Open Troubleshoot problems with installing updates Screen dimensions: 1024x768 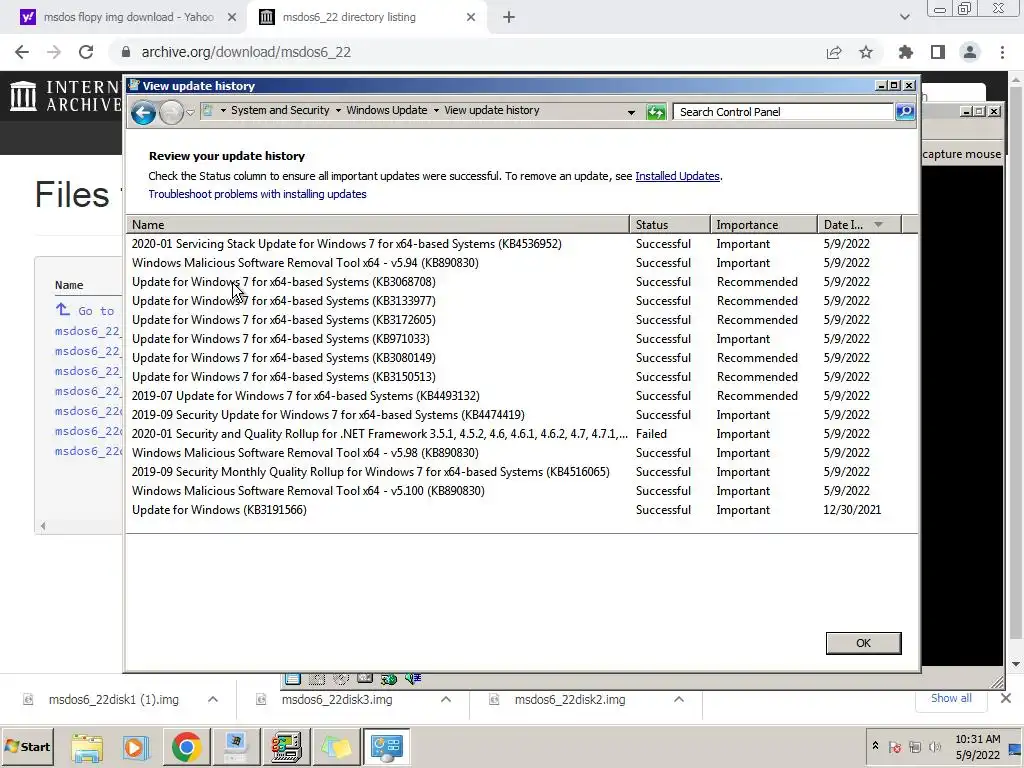pos(257,194)
